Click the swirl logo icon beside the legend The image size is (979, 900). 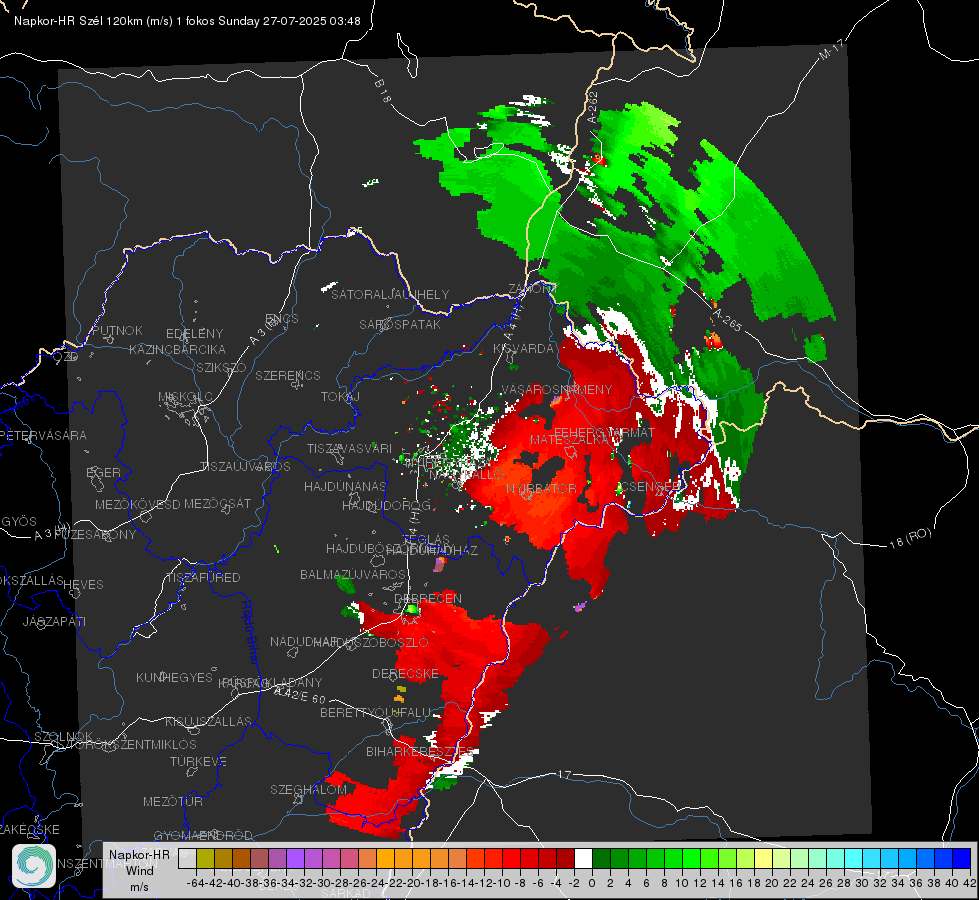pos(34,866)
